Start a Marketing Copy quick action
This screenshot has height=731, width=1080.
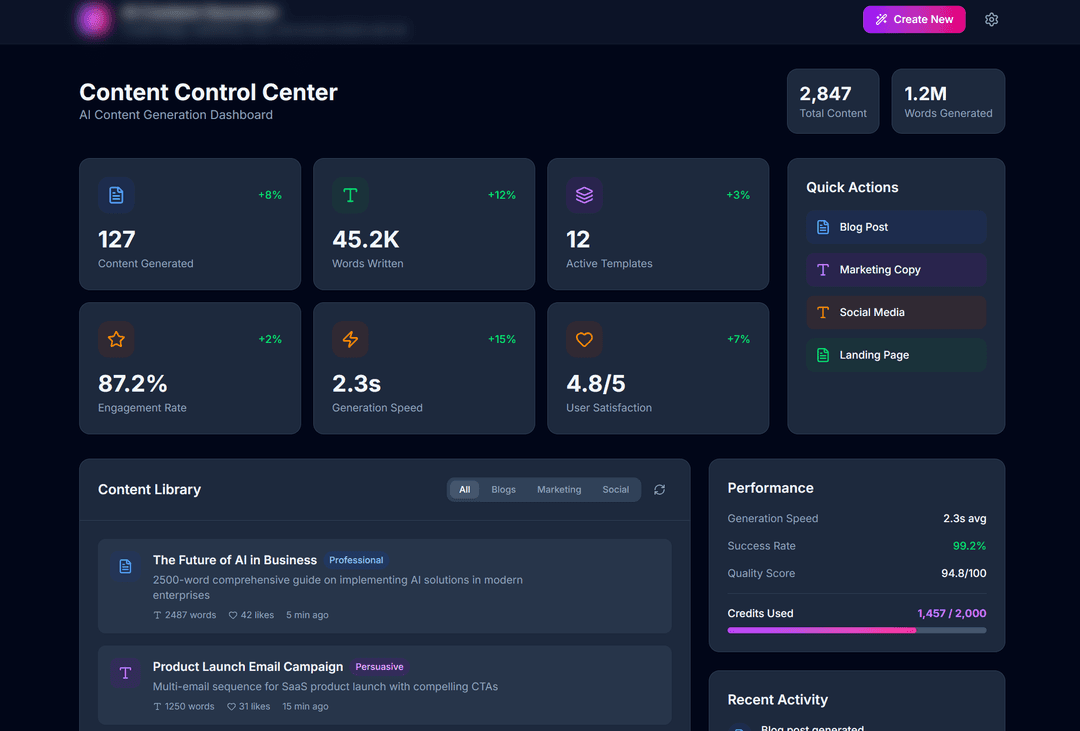pos(896,270)
